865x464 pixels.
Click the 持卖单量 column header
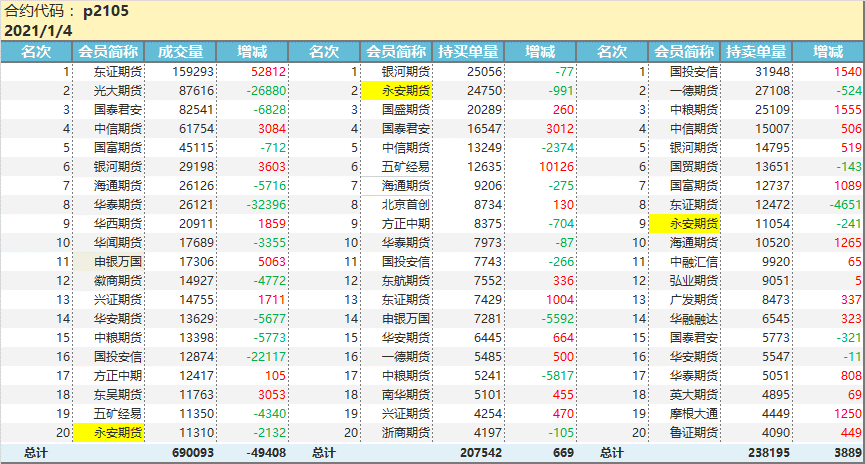(x=756, y=51)
